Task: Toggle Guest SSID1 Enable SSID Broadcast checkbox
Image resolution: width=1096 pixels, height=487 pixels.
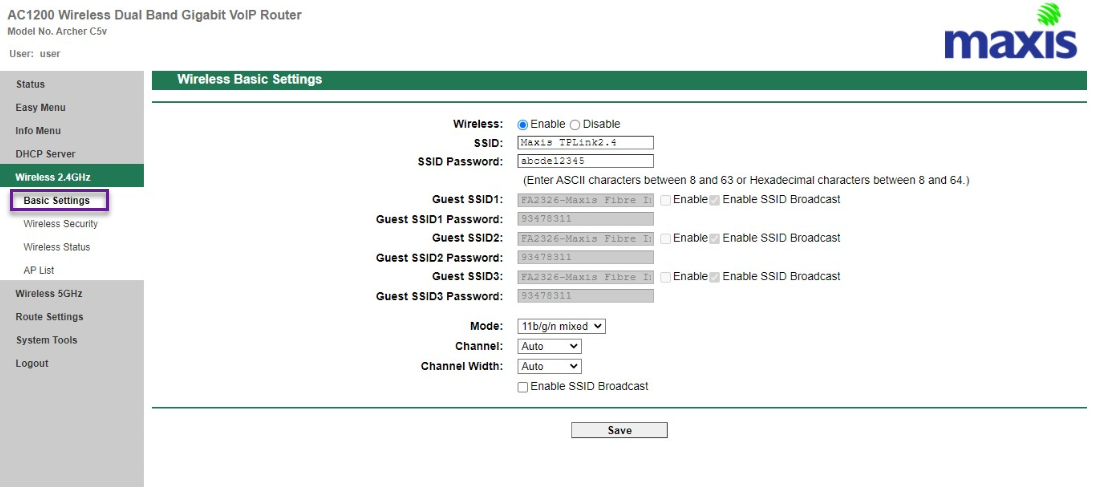Action: pyautogui.click(x=714, y=200)
